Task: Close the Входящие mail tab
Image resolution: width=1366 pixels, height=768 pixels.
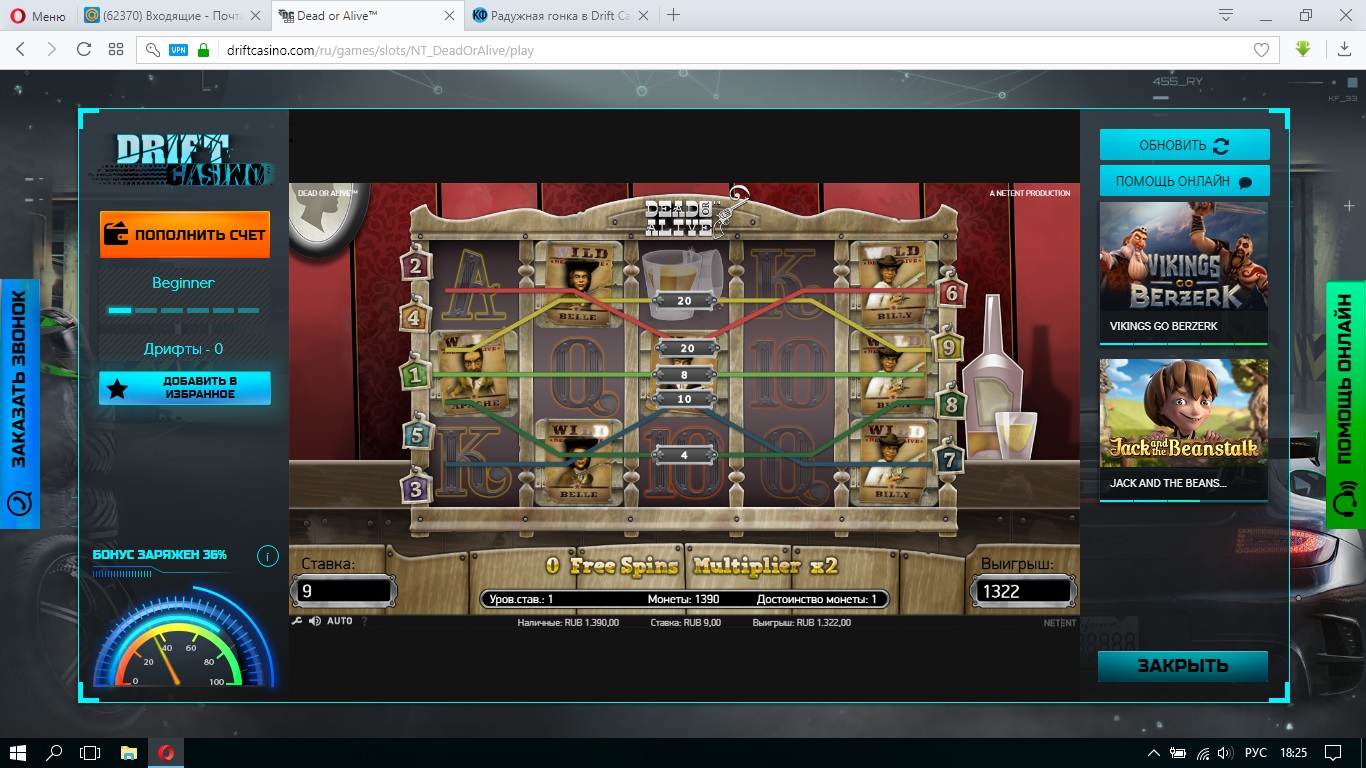Action: pos(256,15)
